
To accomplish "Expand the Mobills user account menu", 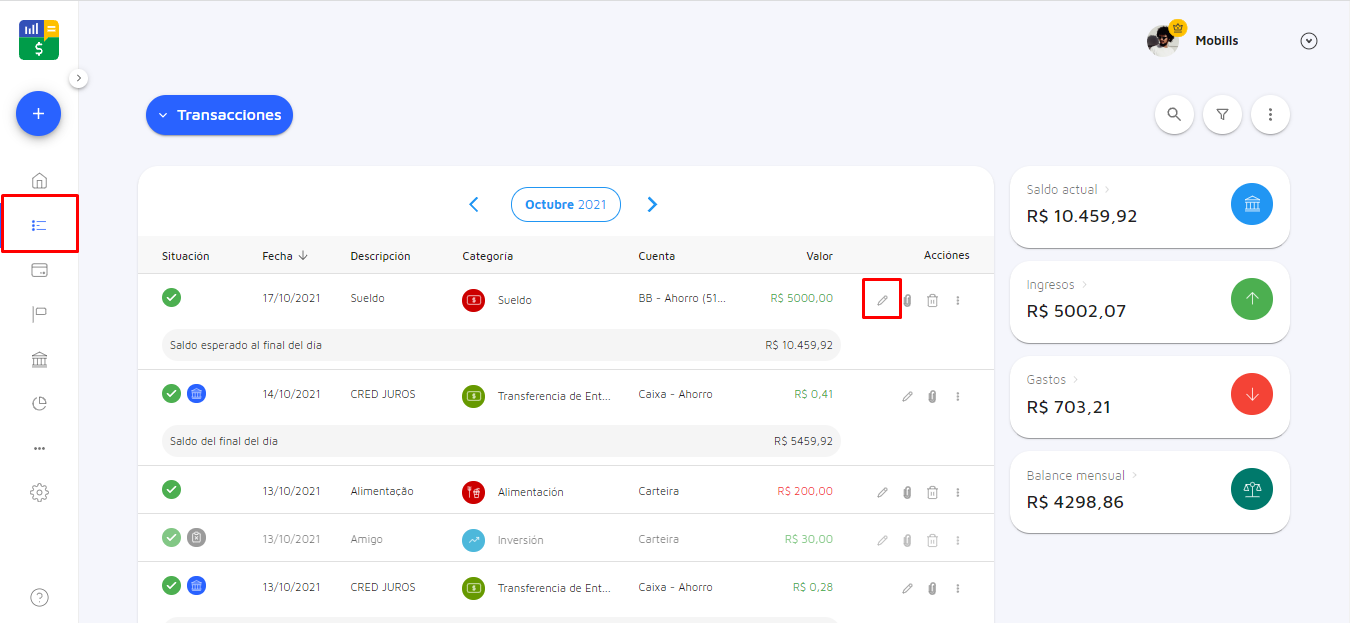I will [x=1309, y=41].
